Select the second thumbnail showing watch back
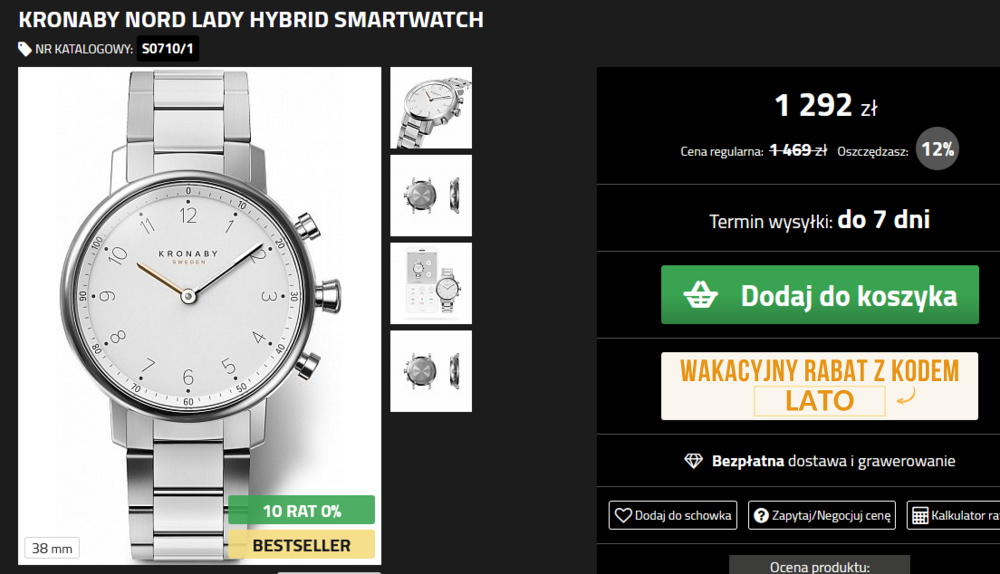This screenshot has width=1000, height=574. [431, 195]
